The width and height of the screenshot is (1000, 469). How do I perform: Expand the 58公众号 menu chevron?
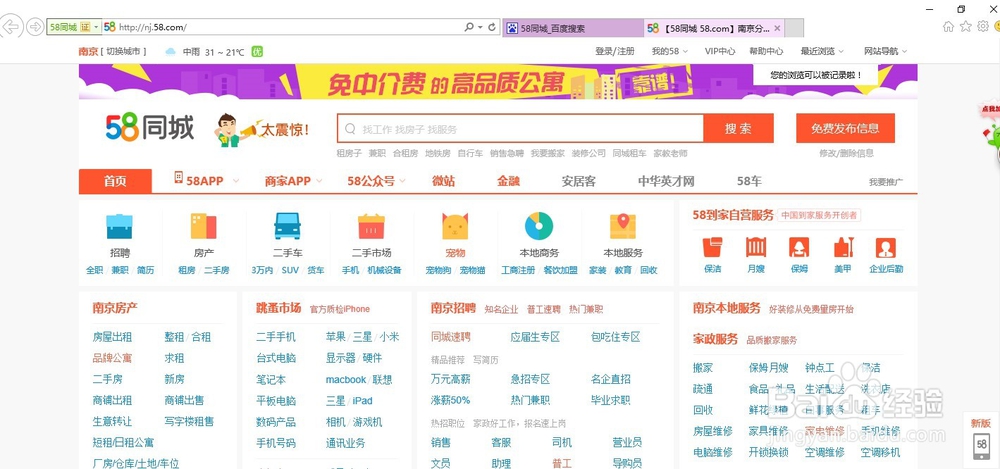point(402,181)
